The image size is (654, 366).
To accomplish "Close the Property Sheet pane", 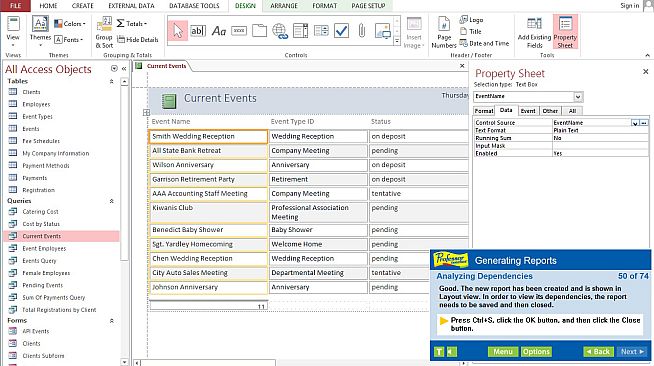I will [645, 72].
